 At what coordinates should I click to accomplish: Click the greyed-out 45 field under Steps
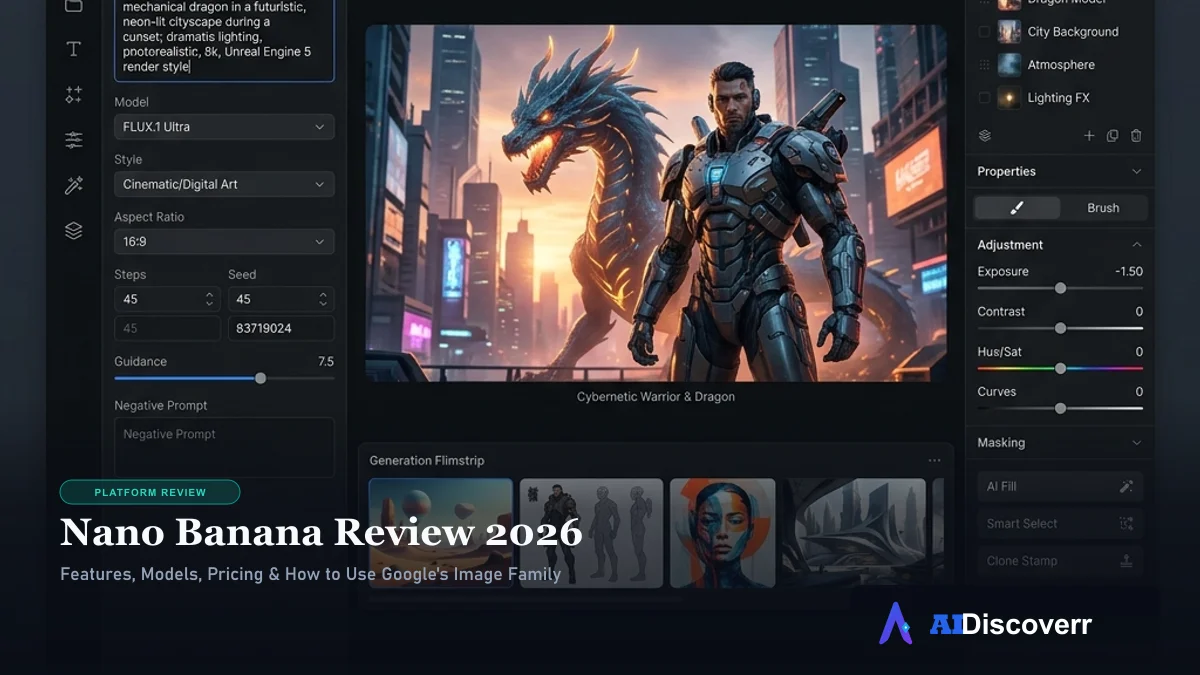167,328
